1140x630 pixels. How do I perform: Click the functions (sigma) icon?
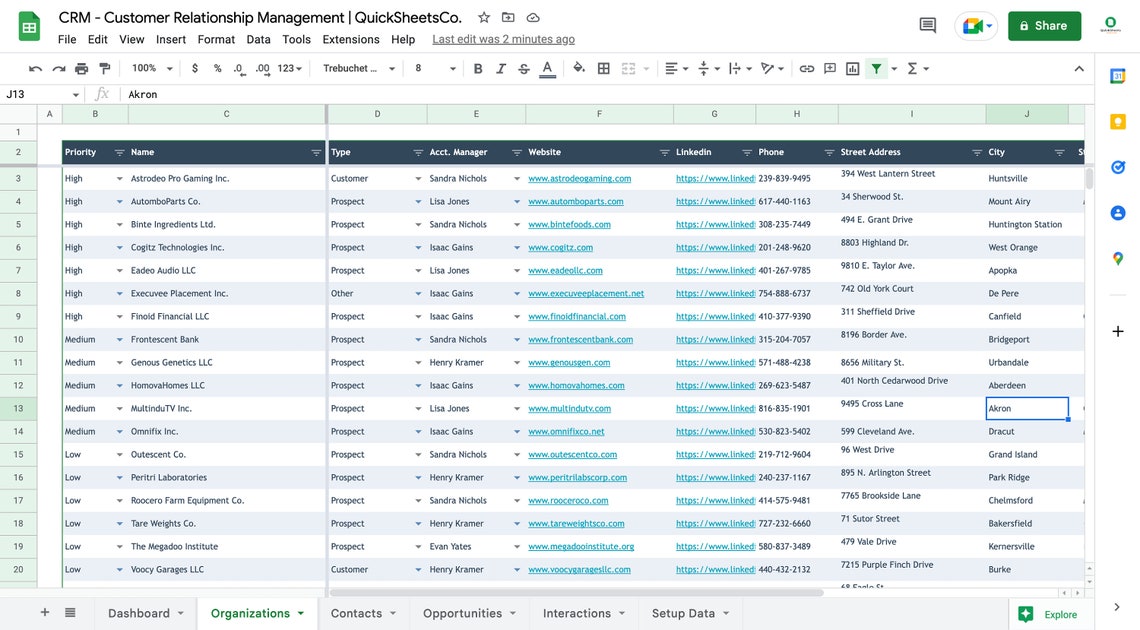point(912,68)
